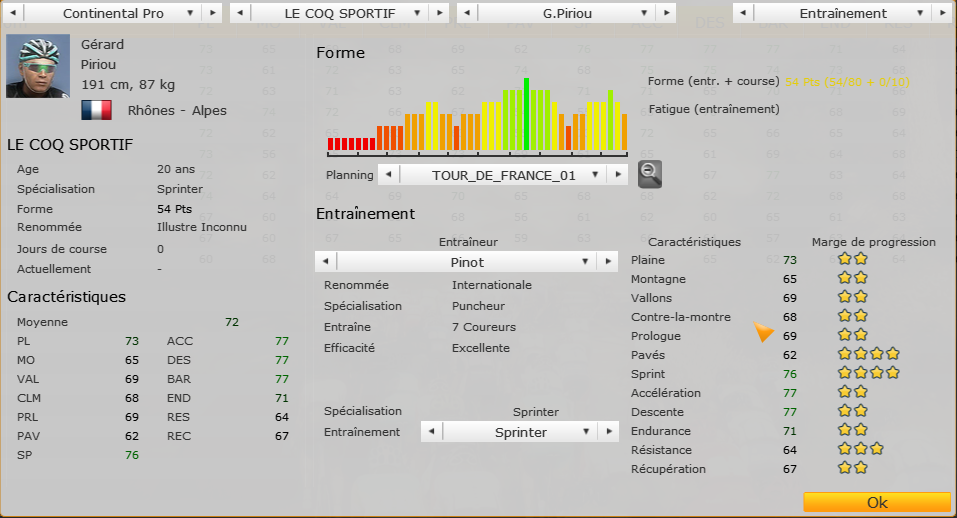Open the LE COQ SPORTIF team menu
Screen dimensions: 957x518
[x=339, y=13]
